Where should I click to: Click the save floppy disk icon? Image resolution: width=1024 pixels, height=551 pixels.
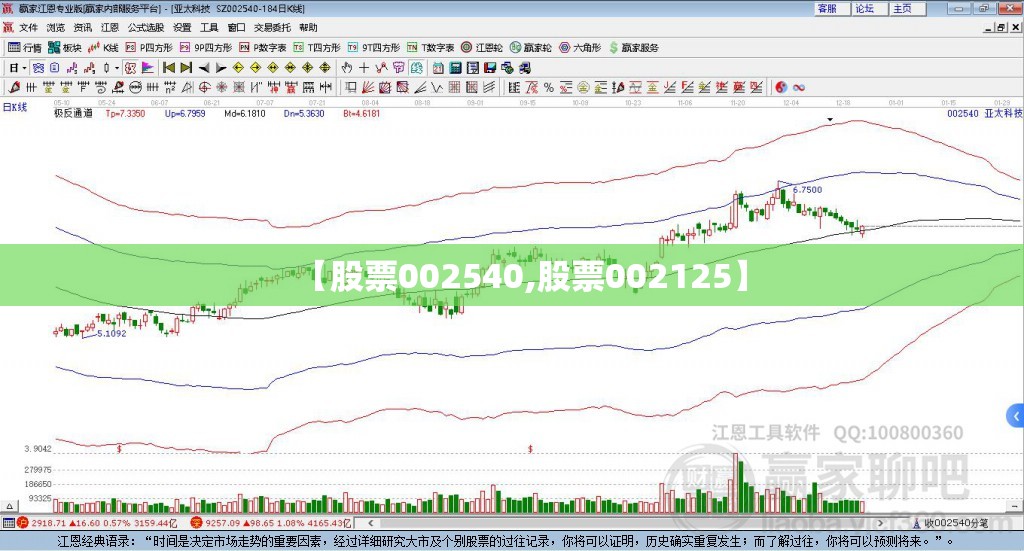point(490,68)
